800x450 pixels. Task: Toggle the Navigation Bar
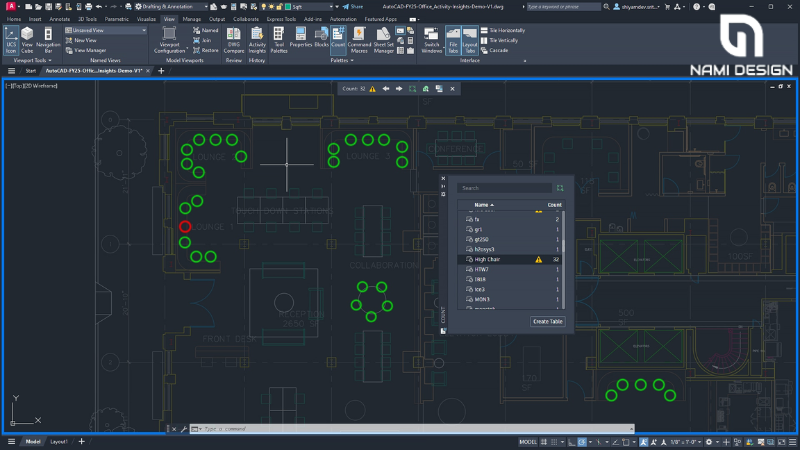coord(48,40)
